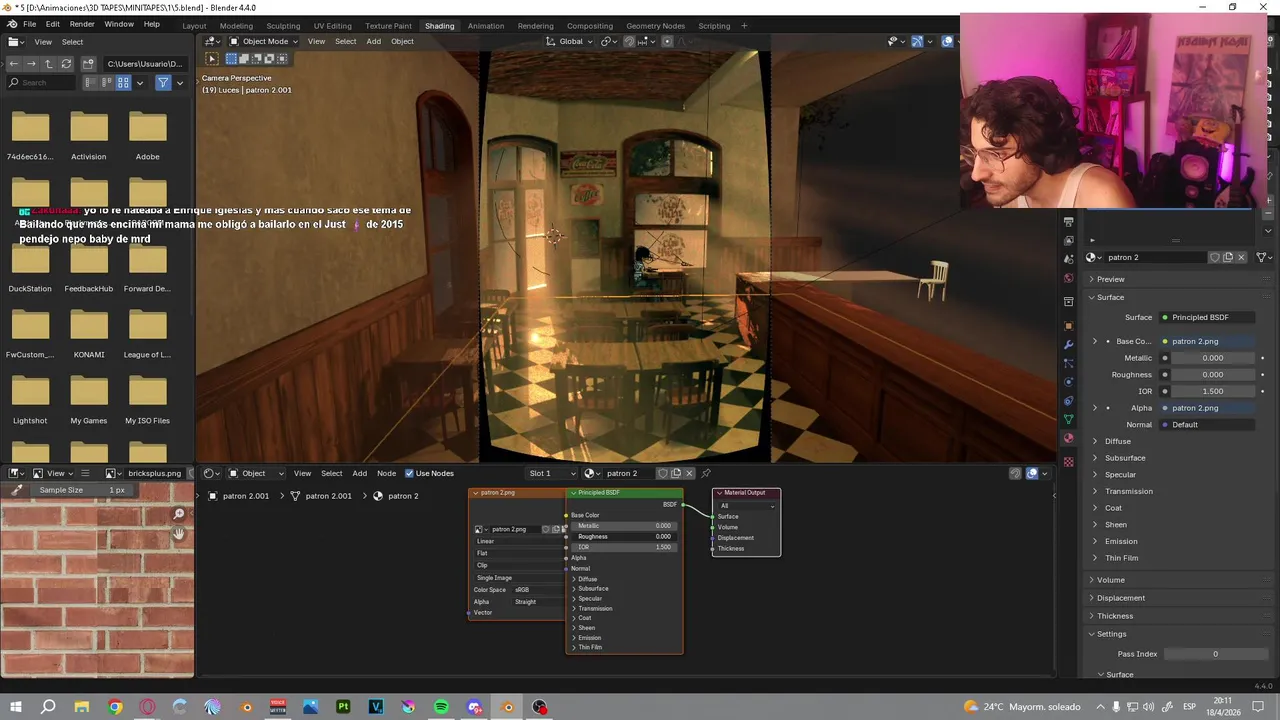
Task: Open the Material properties tab
Action: coord(1068,438)
